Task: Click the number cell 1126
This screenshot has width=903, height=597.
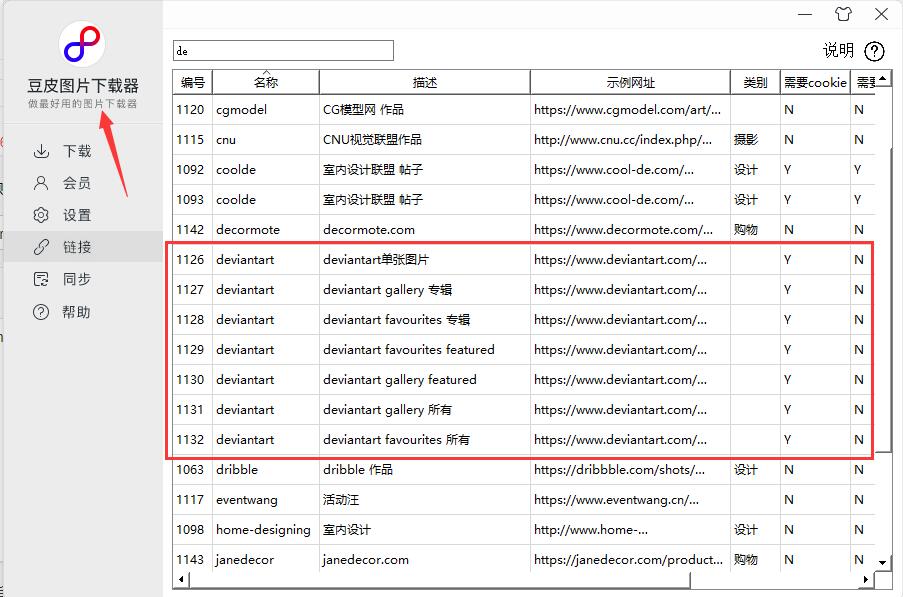Action: click(x=193, y=260)
